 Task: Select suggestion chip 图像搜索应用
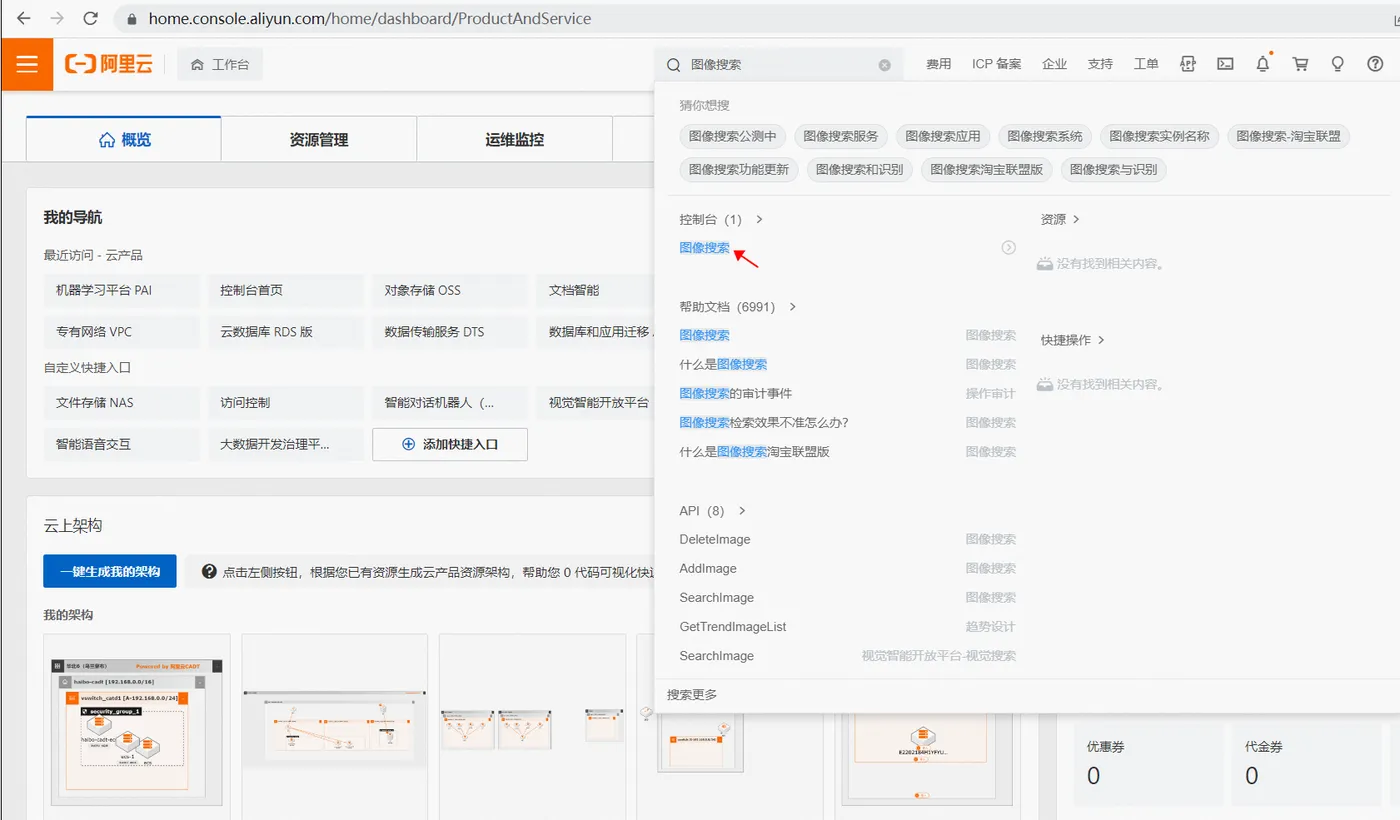(943, 137)
